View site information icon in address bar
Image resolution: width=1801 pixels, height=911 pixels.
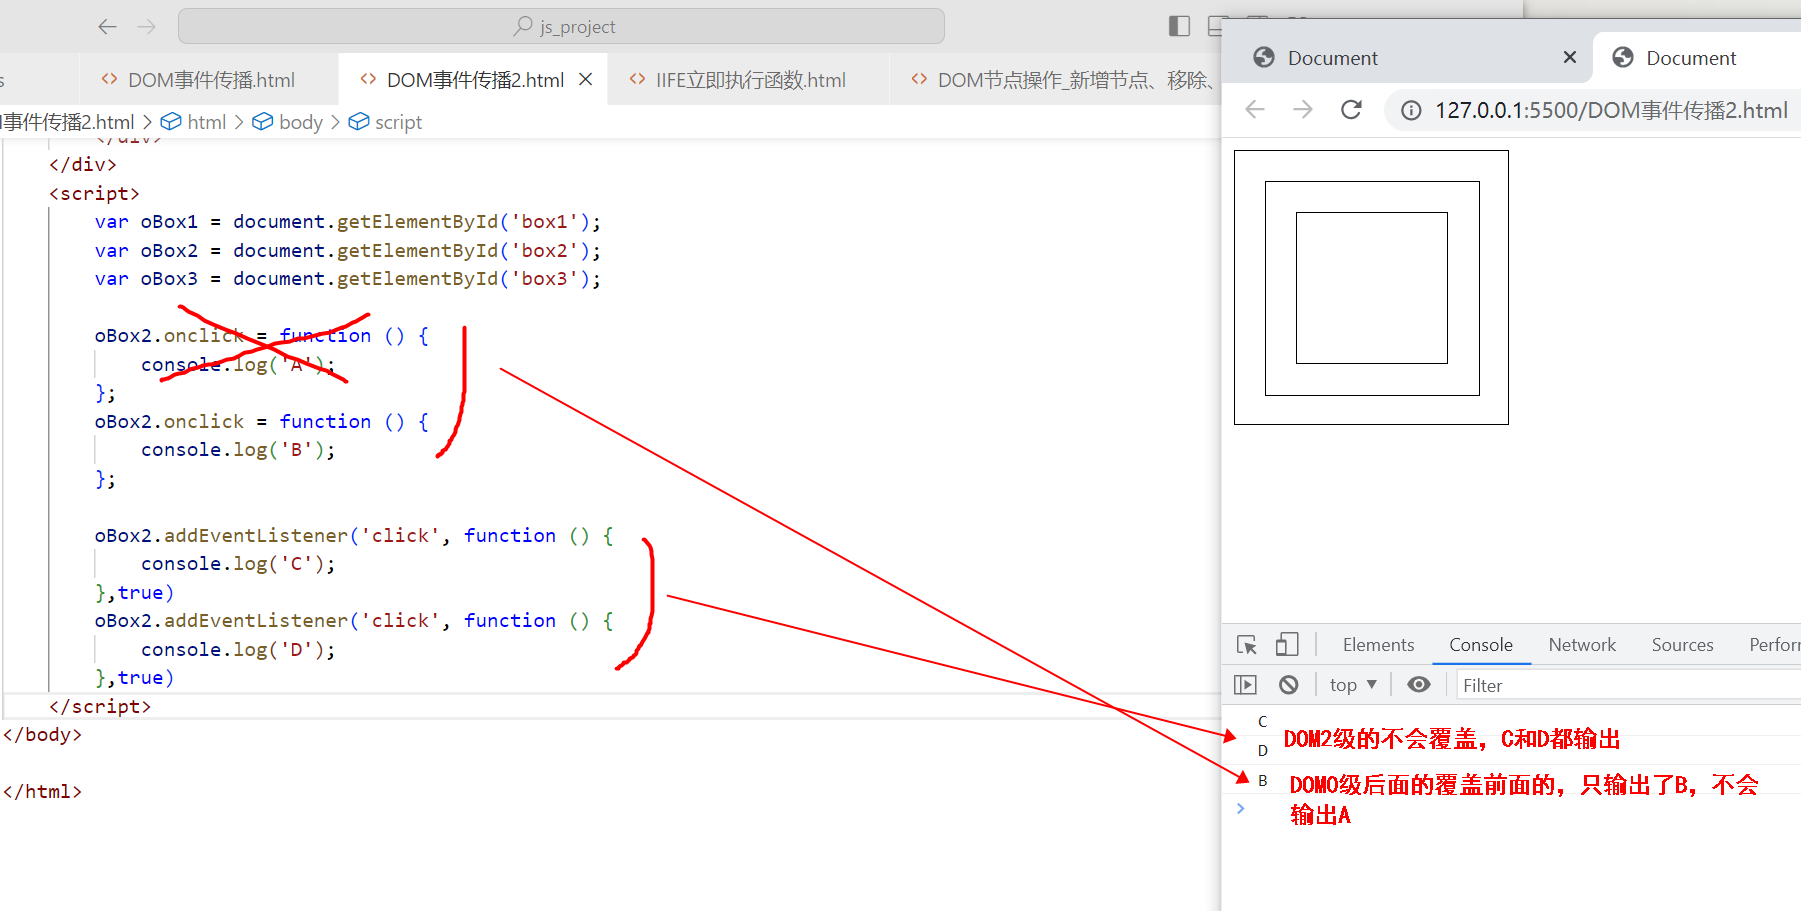(1411, 110)
